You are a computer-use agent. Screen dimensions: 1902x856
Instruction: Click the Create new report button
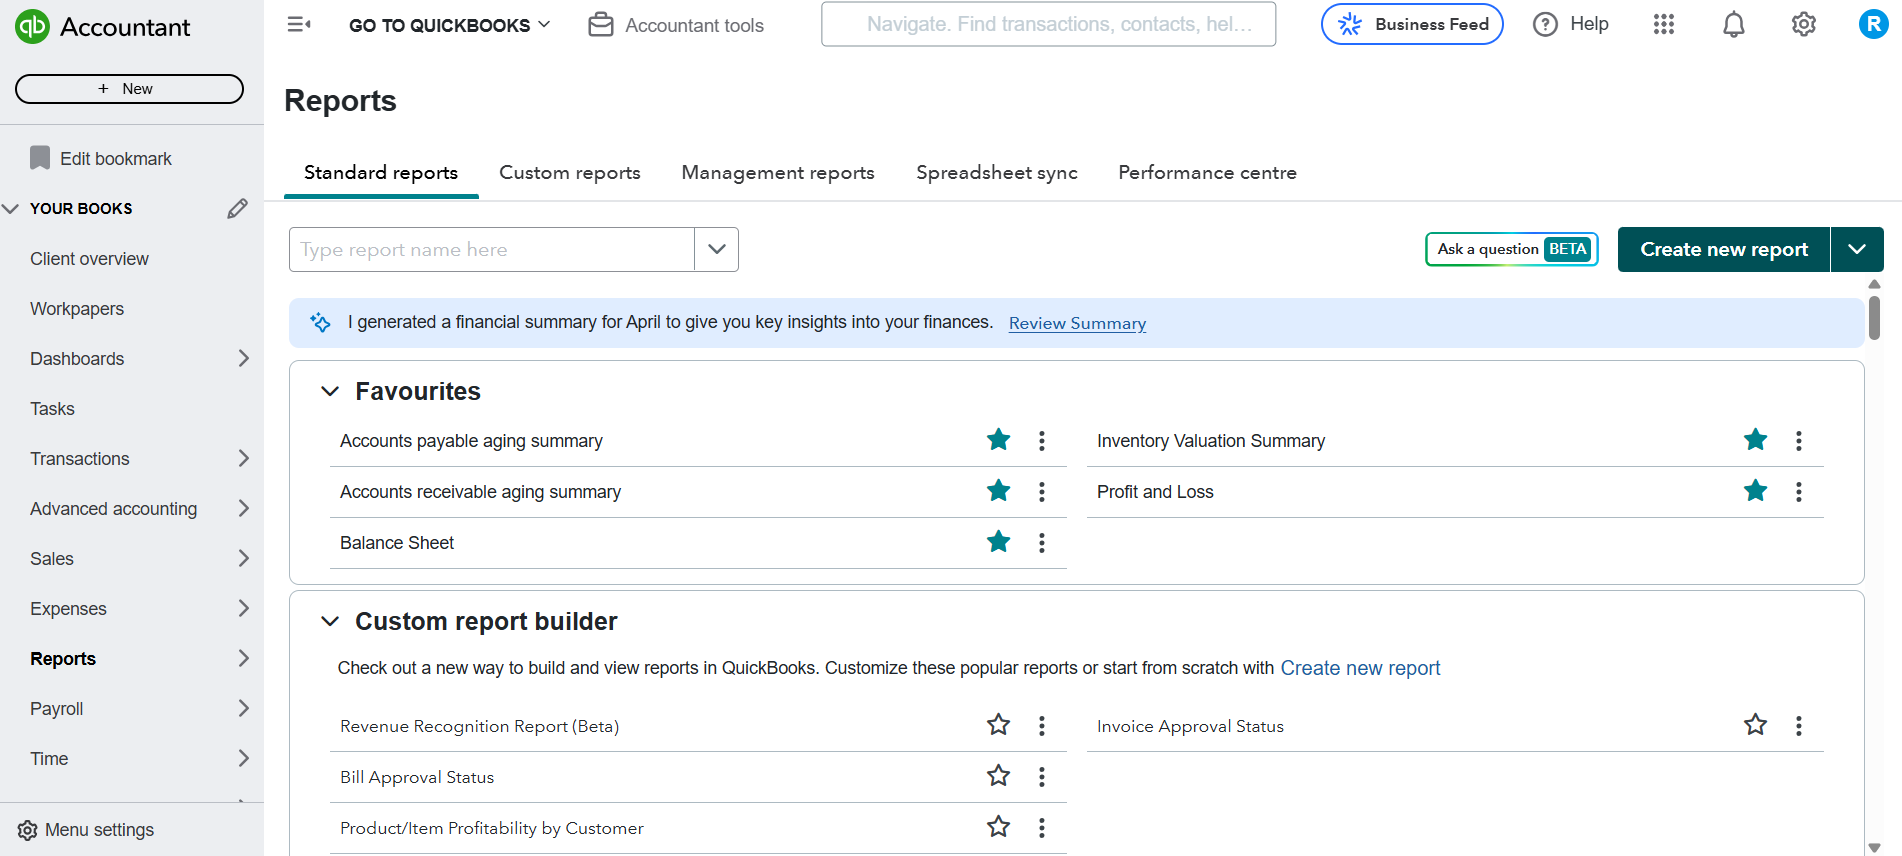[1724, 249]
